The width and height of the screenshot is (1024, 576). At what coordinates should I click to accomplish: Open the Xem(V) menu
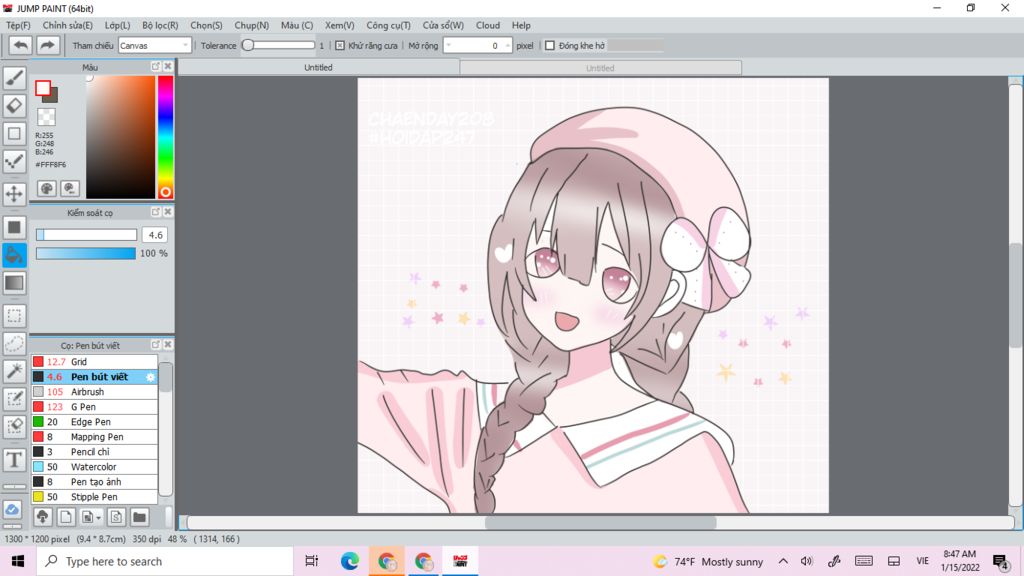[340, 25]
